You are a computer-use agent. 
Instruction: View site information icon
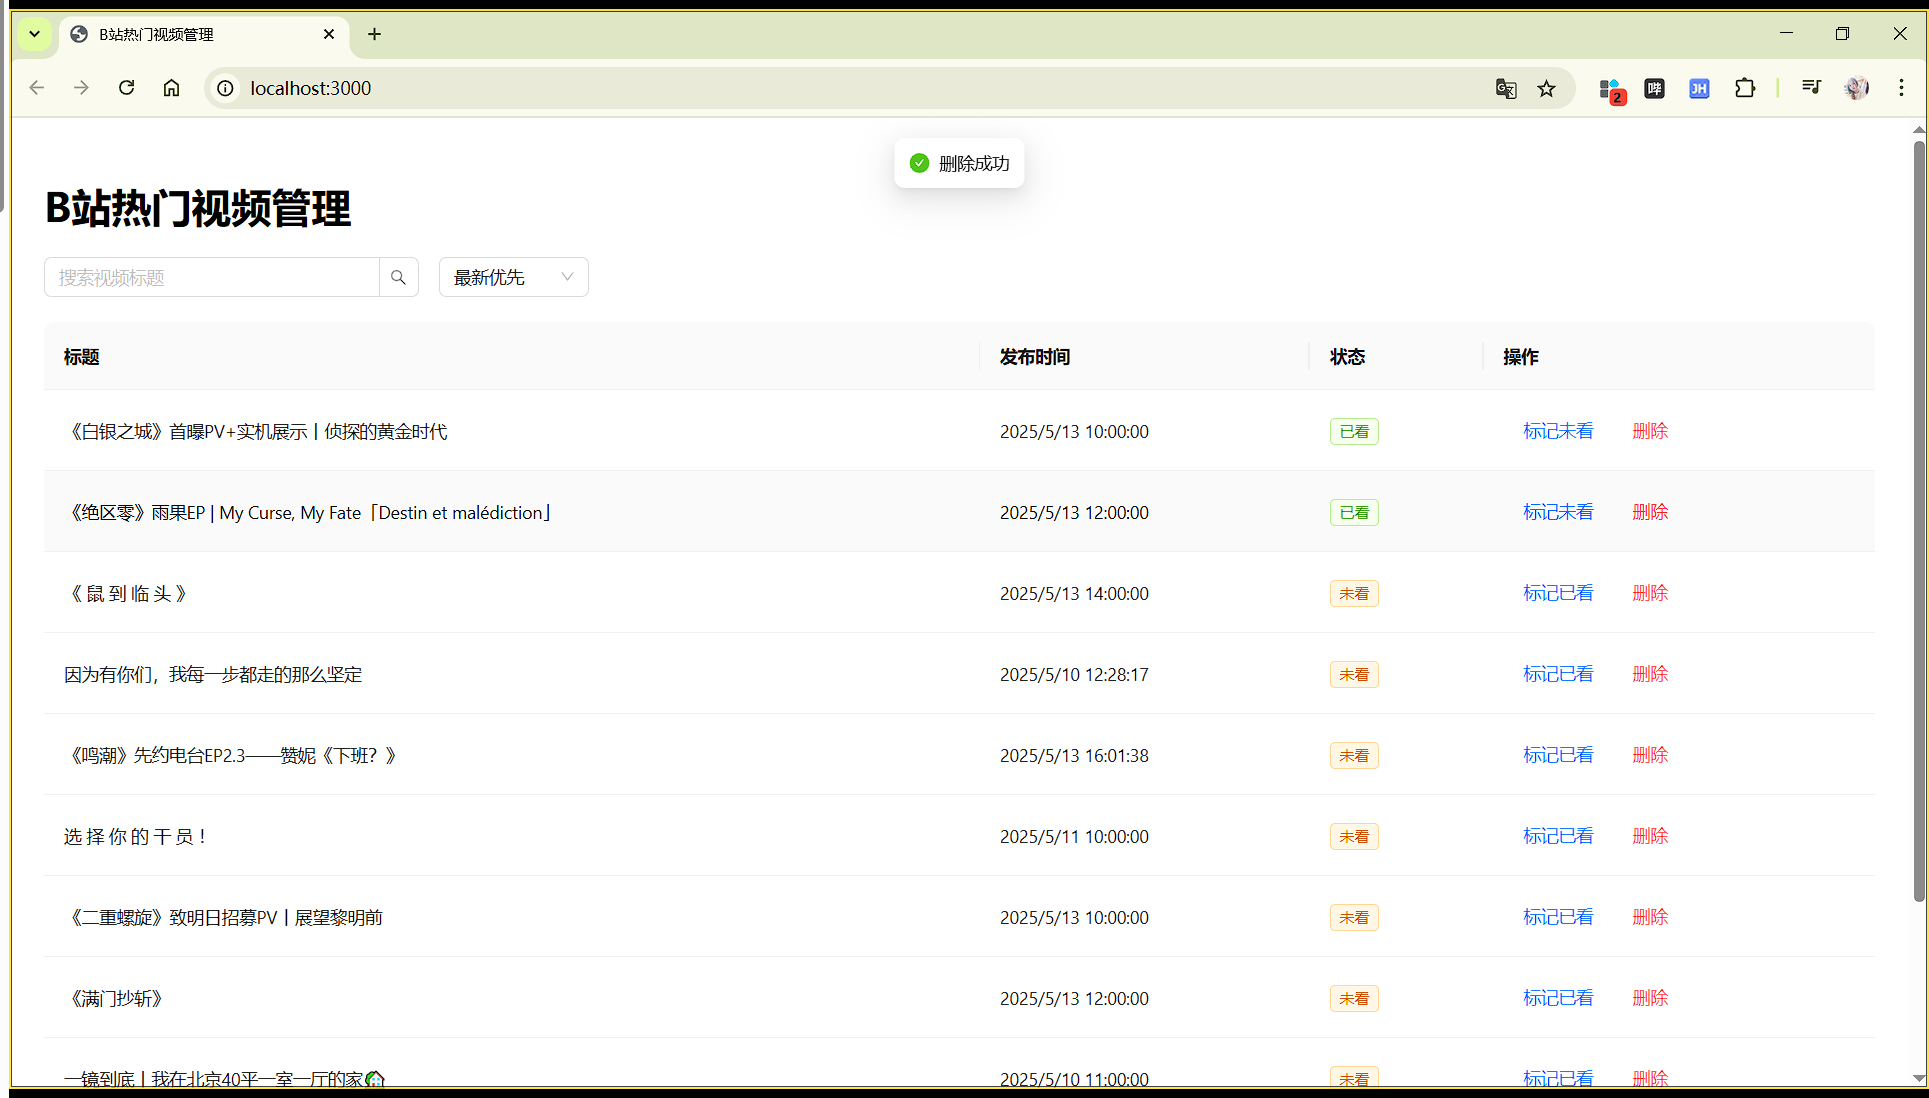pyautogui.click(x=226, y=88)
